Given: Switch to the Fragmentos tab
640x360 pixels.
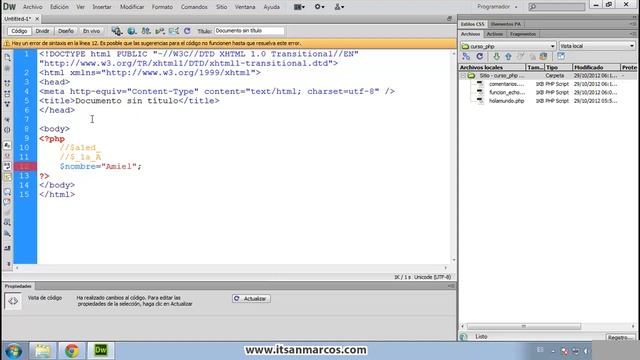Looking at the screenshot, I should [x=523, y=34].
